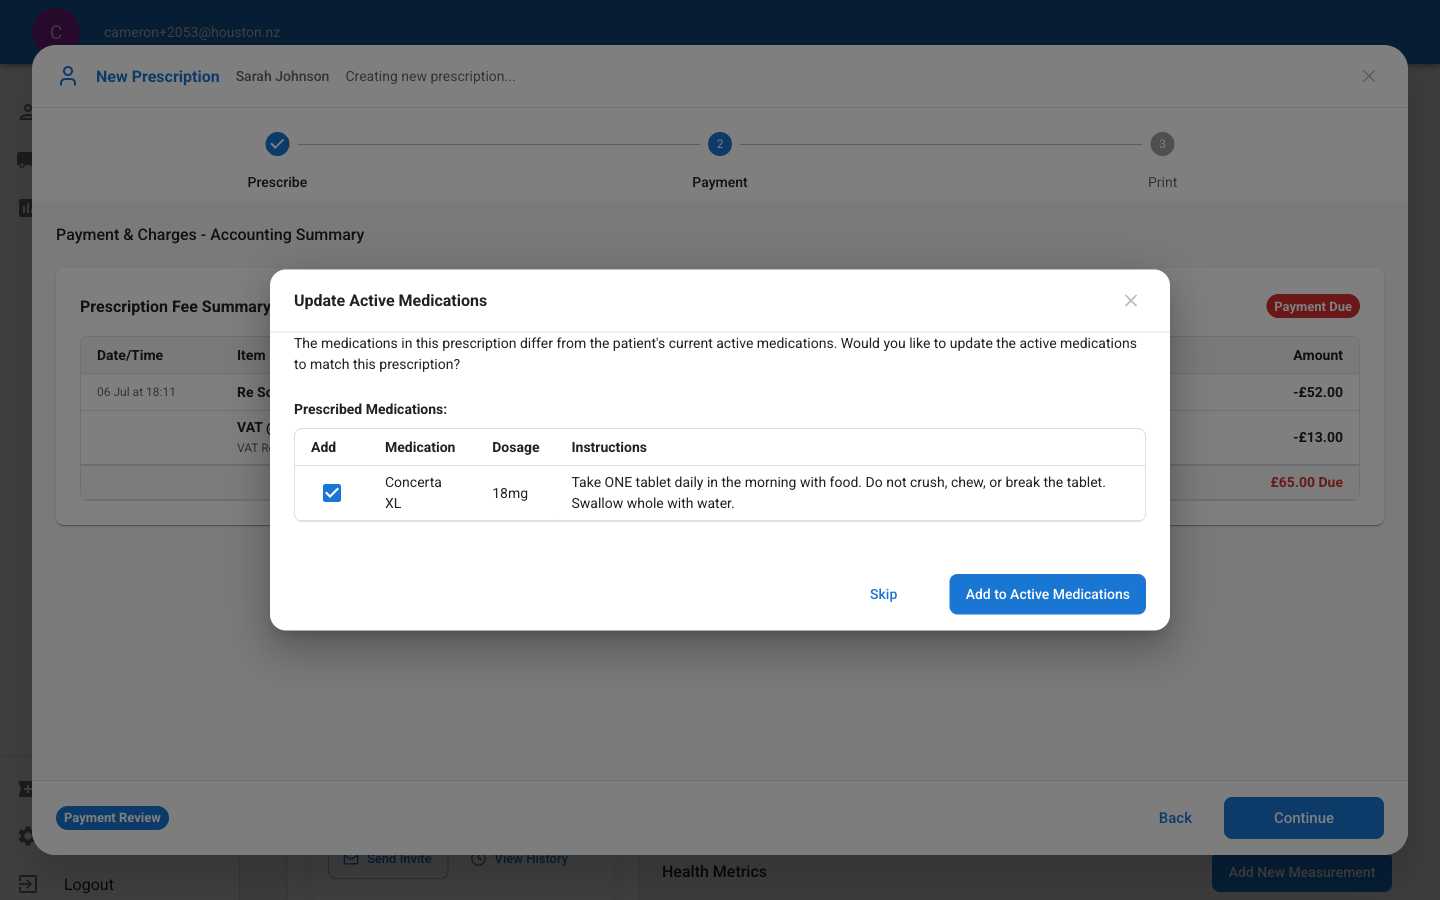Image resolution: width=1440 pixels, height=900 pixels.
Task: Click the New Prescription title
Action: point(158,76)
